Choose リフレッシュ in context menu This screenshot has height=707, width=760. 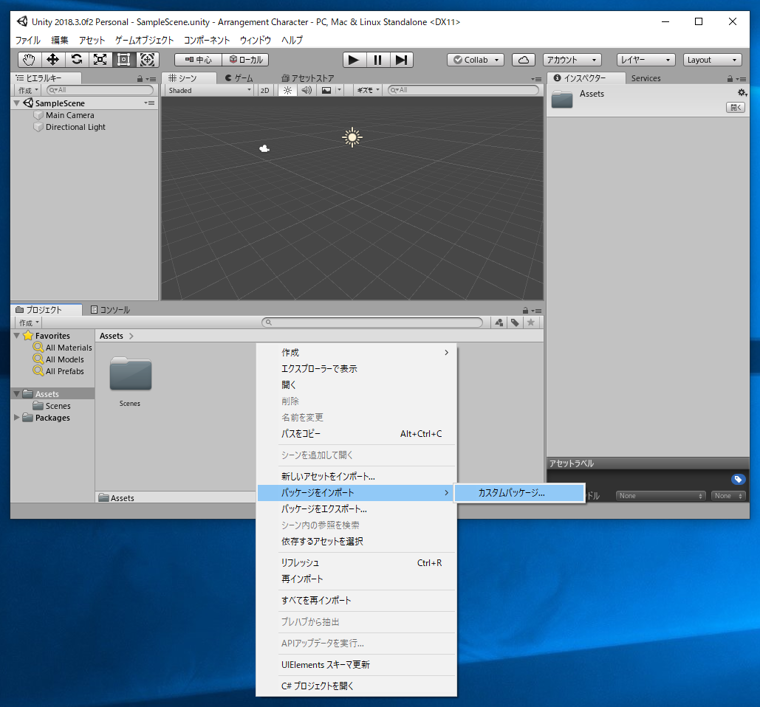point(356,563)
